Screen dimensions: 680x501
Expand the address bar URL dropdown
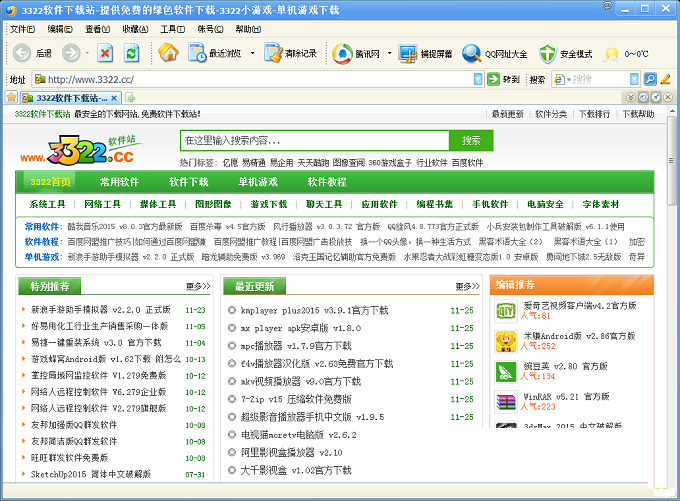[478, 79]
